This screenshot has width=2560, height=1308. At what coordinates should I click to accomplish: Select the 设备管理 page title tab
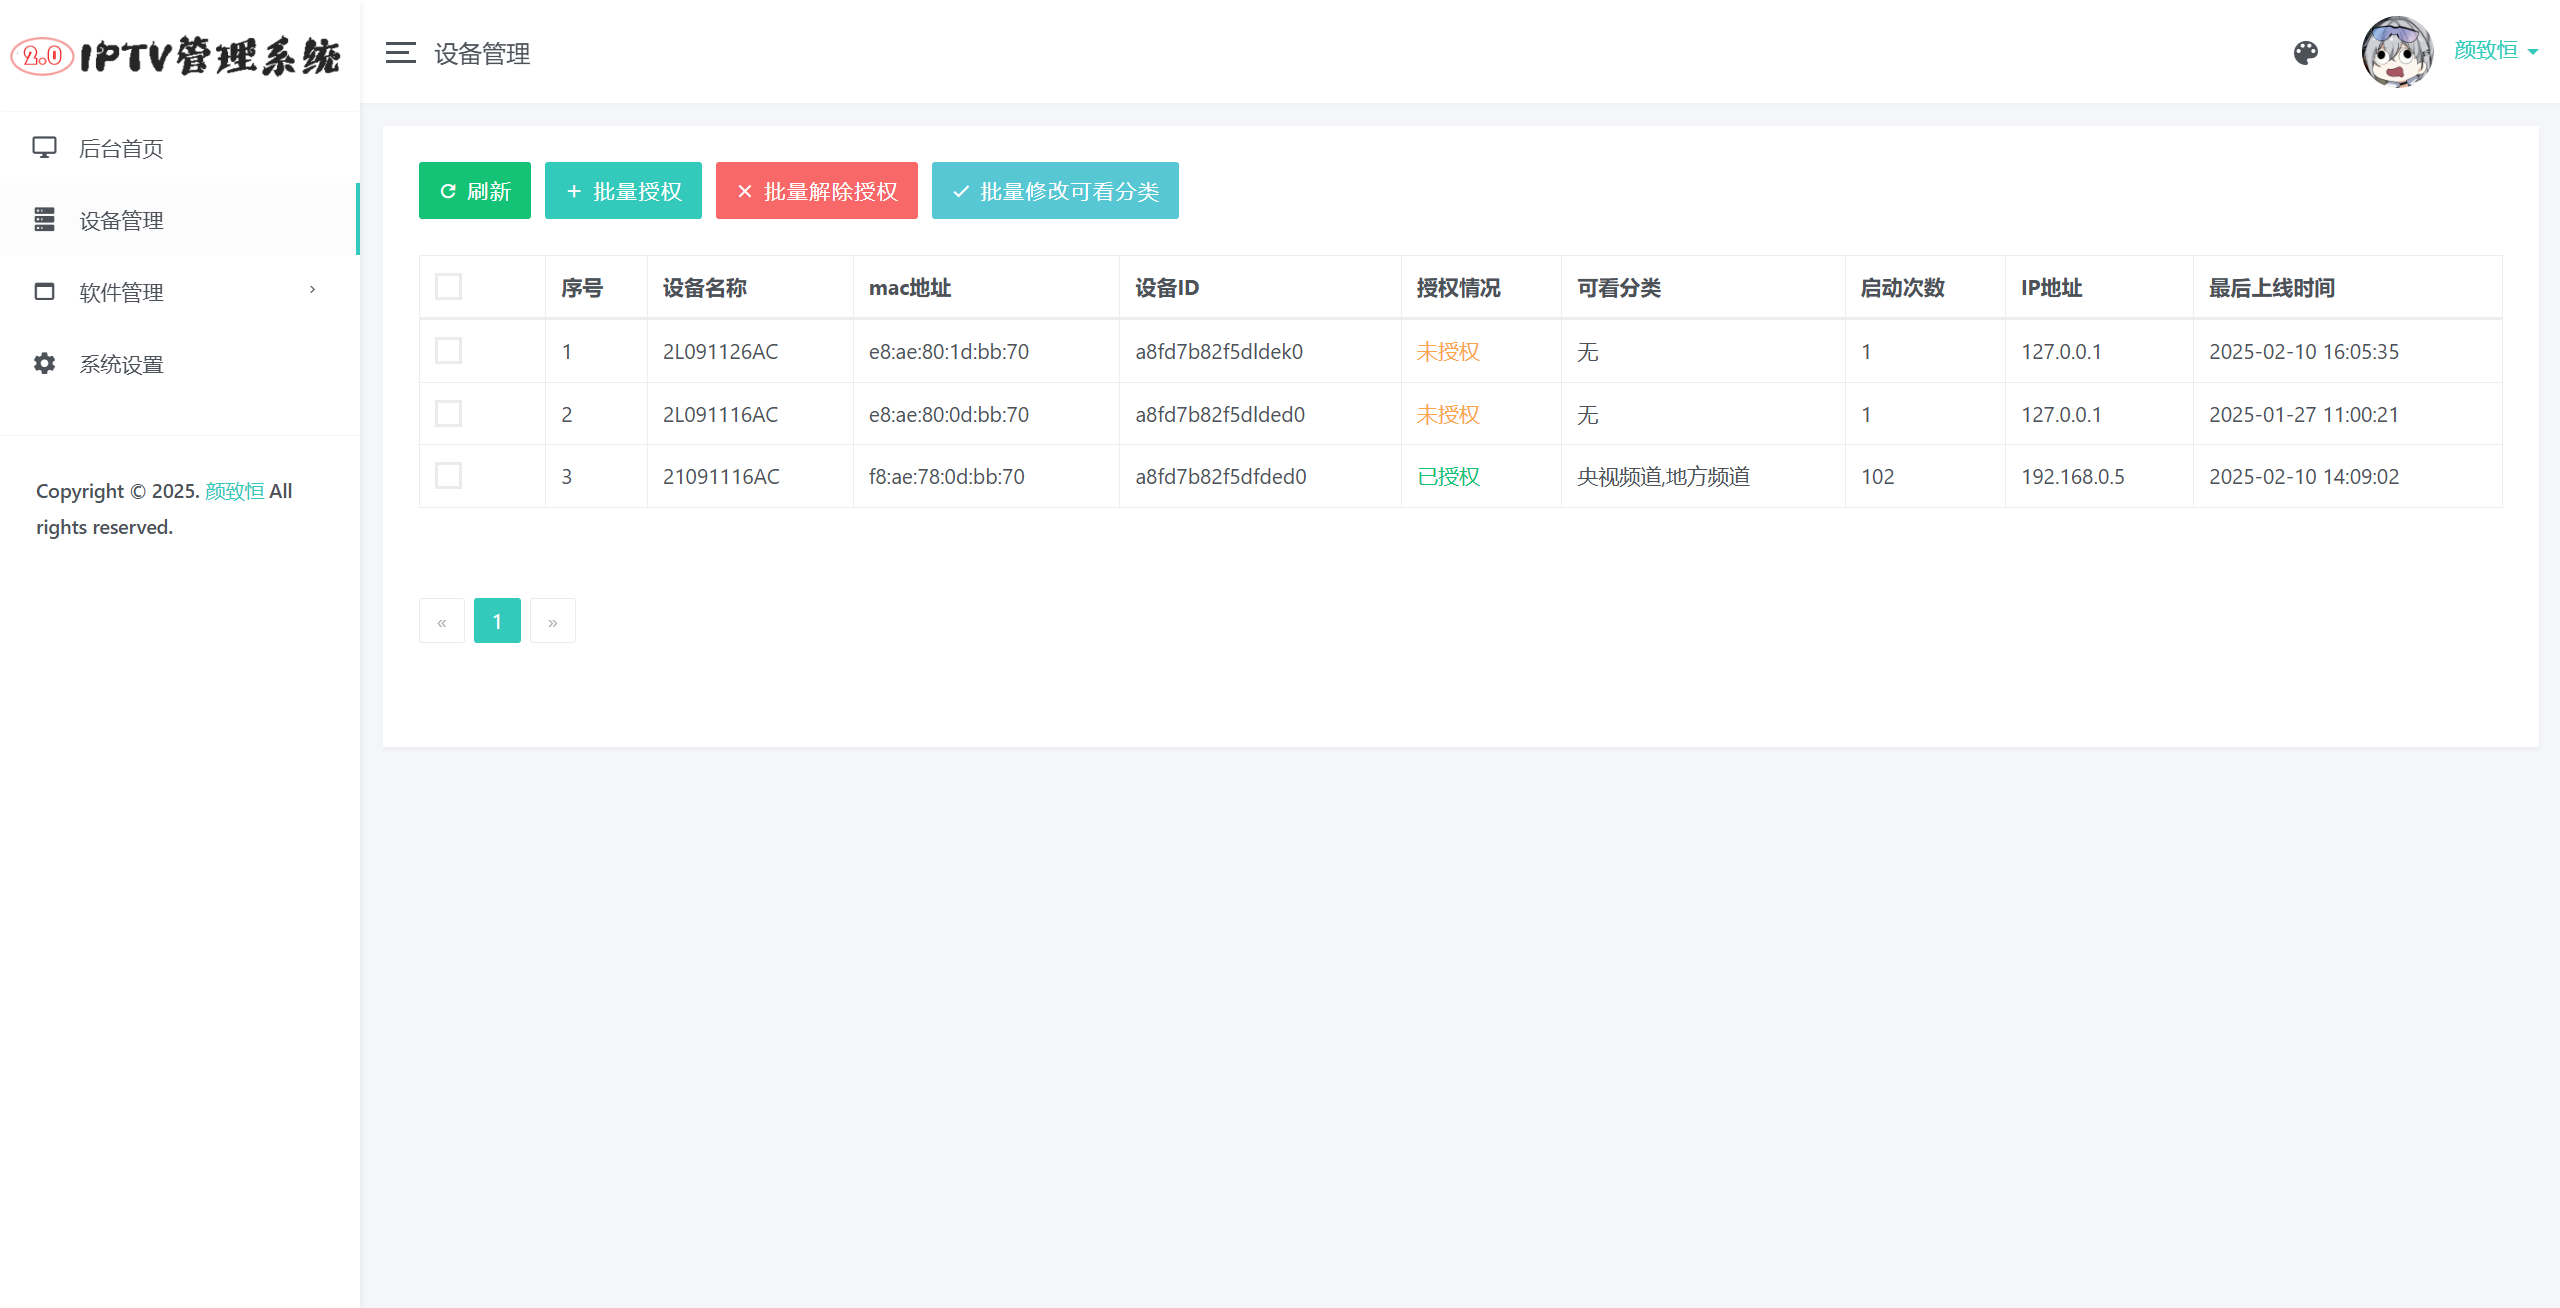pos(482,54)
